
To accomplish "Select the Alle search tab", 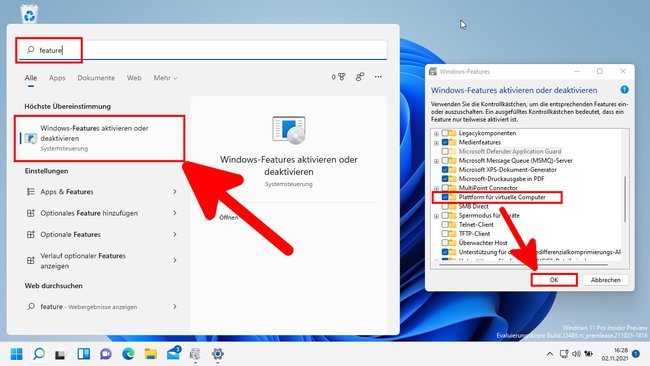I will tap(31, 78).
